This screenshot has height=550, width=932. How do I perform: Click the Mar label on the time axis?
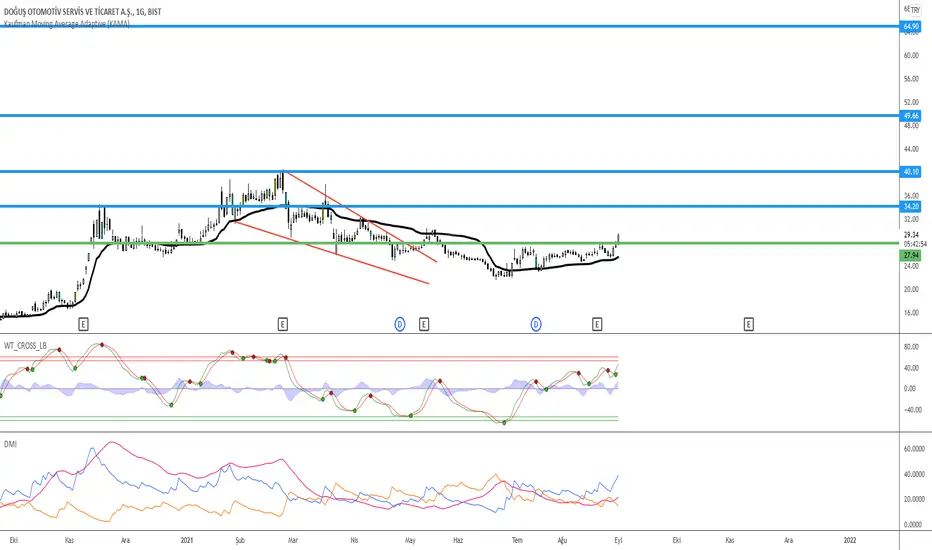click(x=293, y=540)
